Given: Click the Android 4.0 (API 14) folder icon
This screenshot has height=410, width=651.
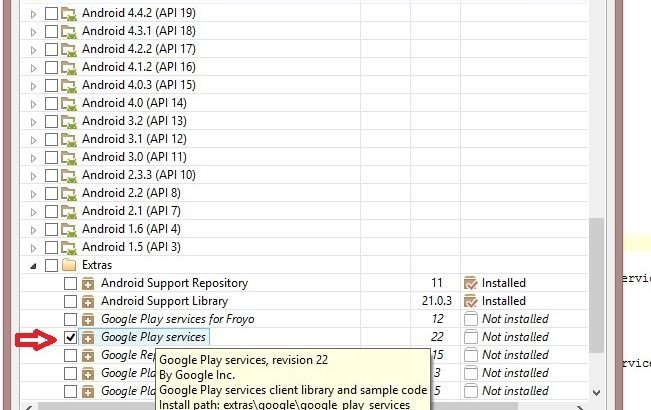Looking at the screenshot, I should (x=70, y=103).
